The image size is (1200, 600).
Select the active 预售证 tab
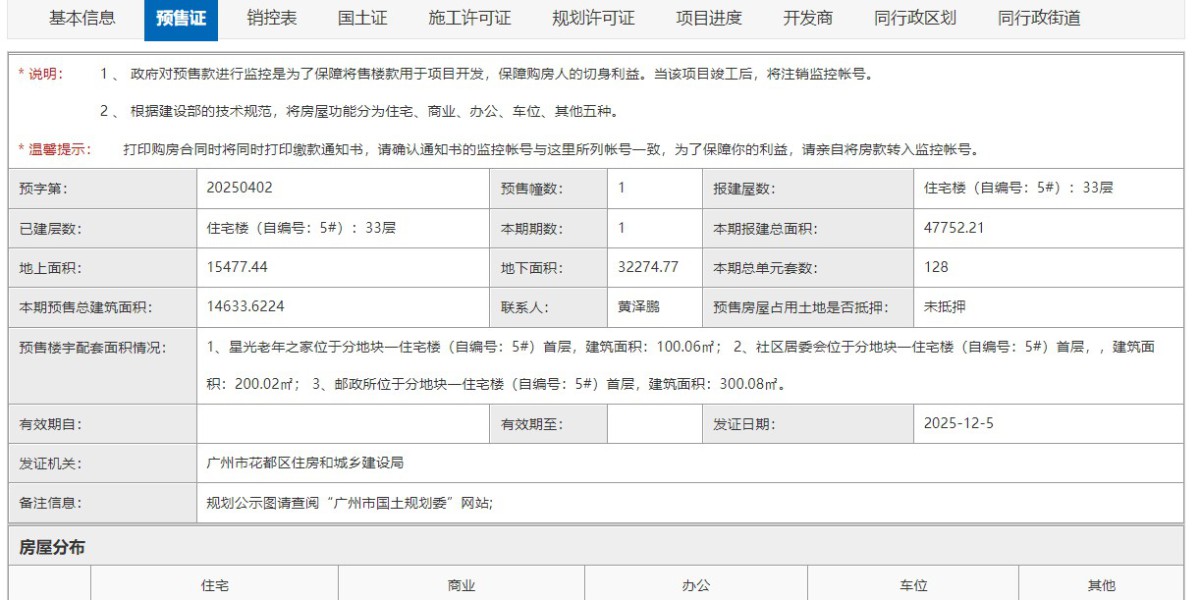coord(181,18)
